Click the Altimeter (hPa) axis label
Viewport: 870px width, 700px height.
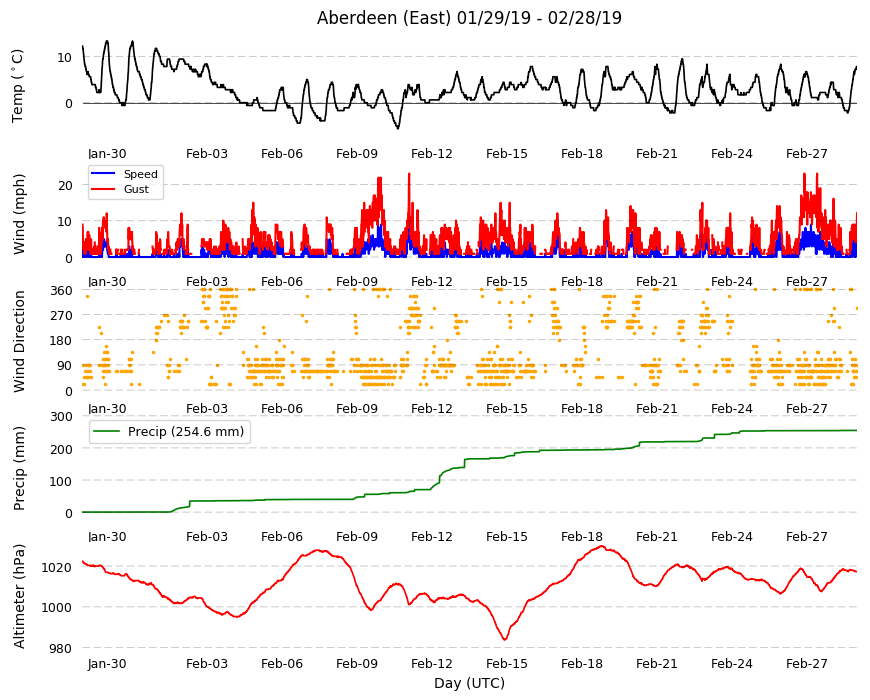click(x=19, y=596)
